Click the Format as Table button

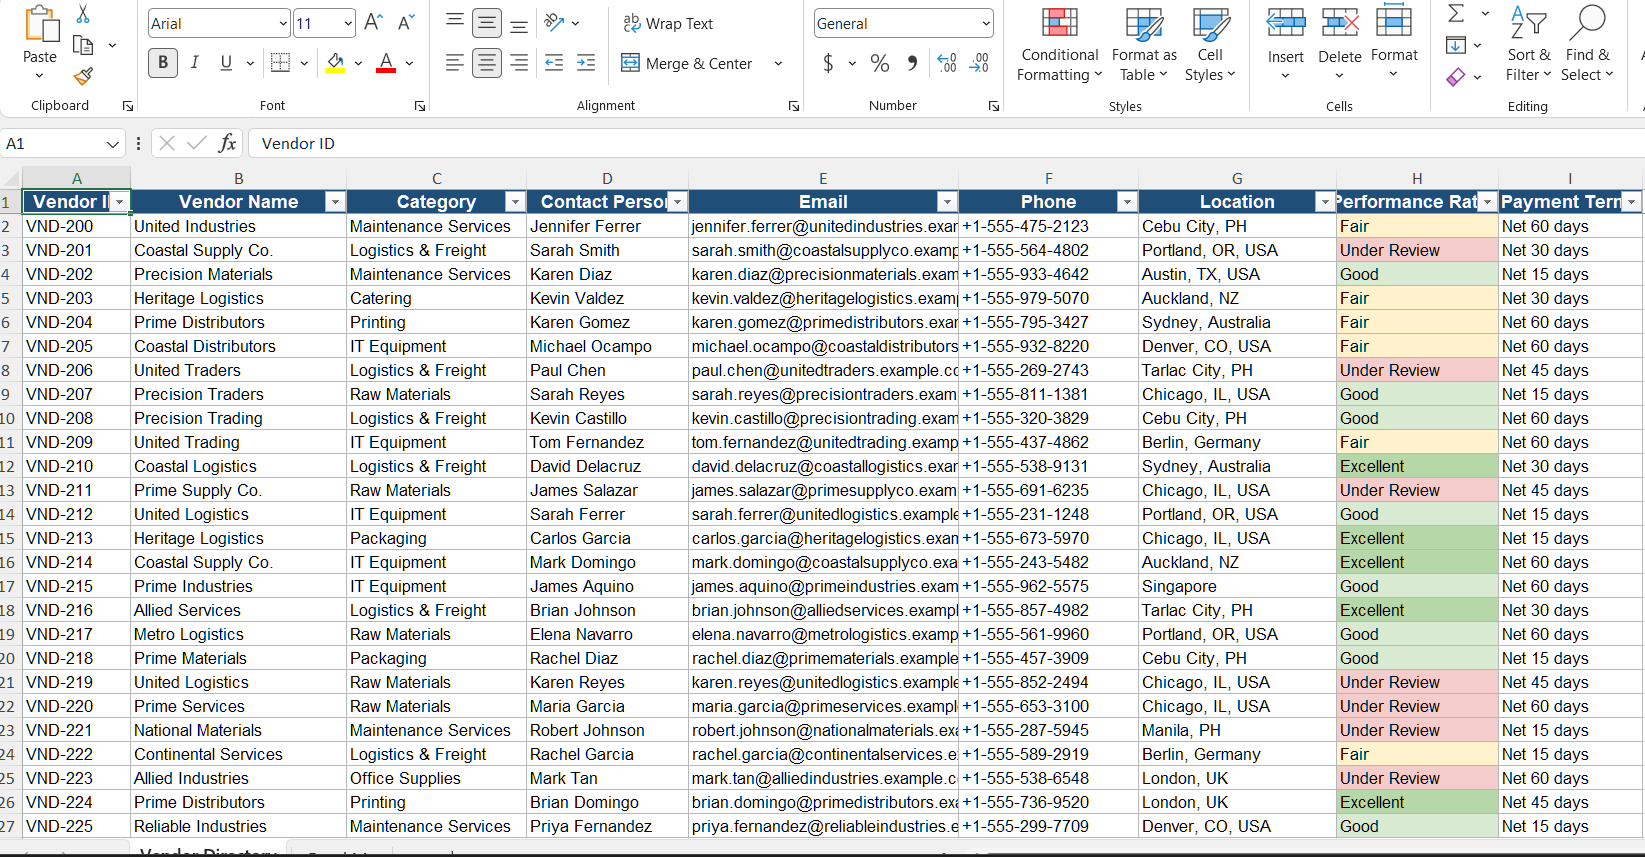[x=1144, y=45]
